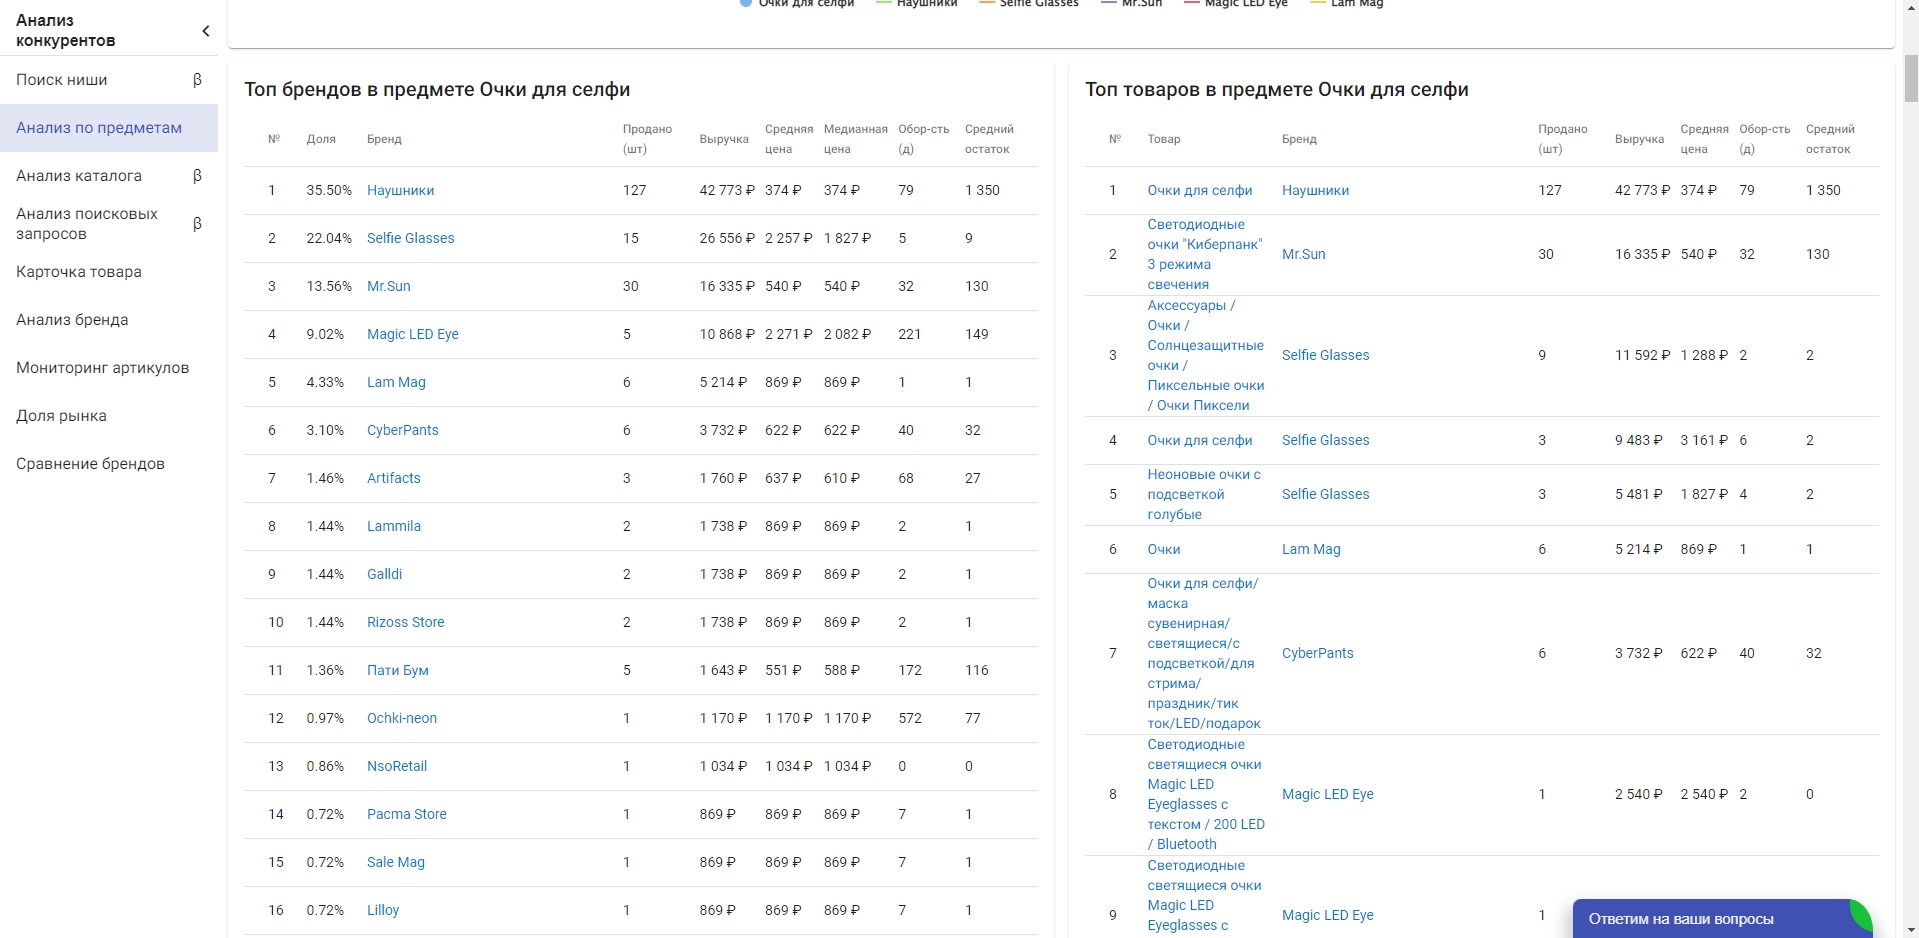Open Анализ поисковых запросов
1919x938 pixels.
tap(87, 224)
